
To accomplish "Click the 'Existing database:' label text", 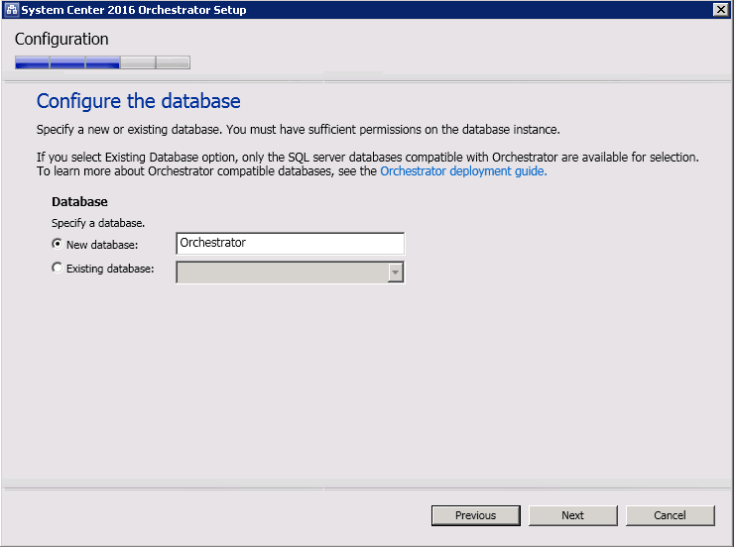I will (109, 269).
